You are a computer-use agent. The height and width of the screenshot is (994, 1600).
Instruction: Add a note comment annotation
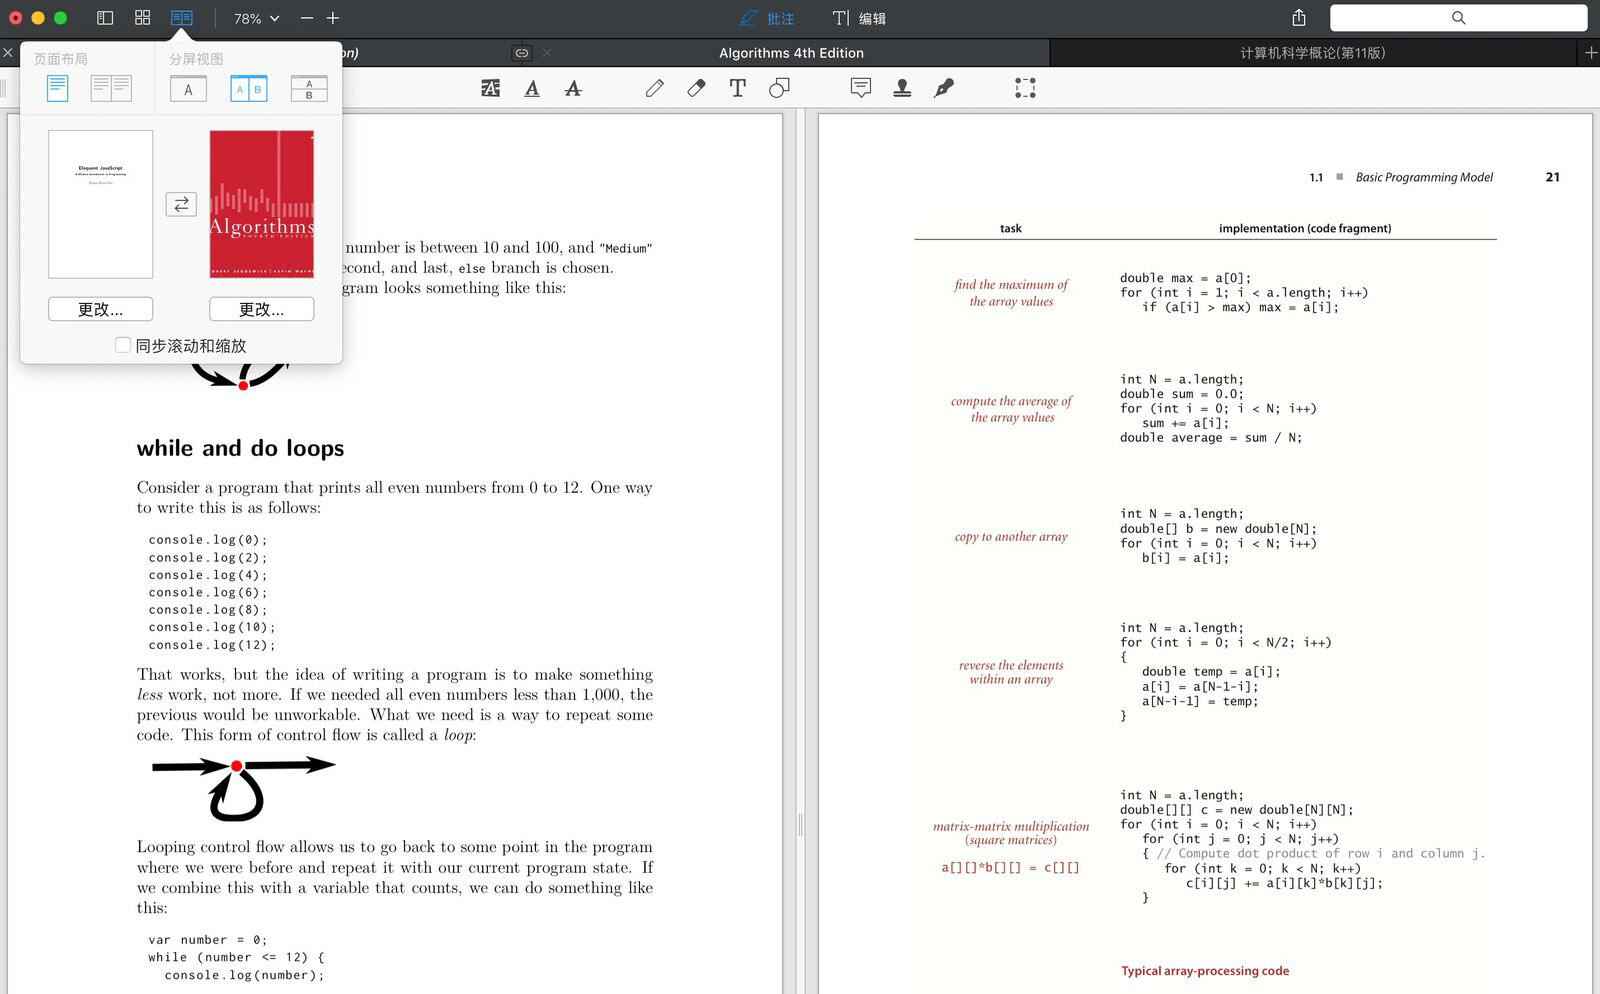[860, 89]
